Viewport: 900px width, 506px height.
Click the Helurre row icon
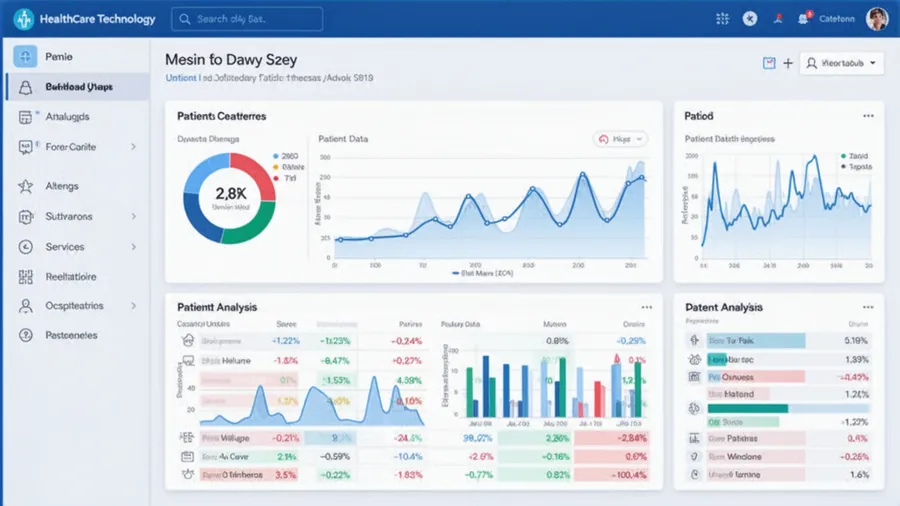point(188,361)
